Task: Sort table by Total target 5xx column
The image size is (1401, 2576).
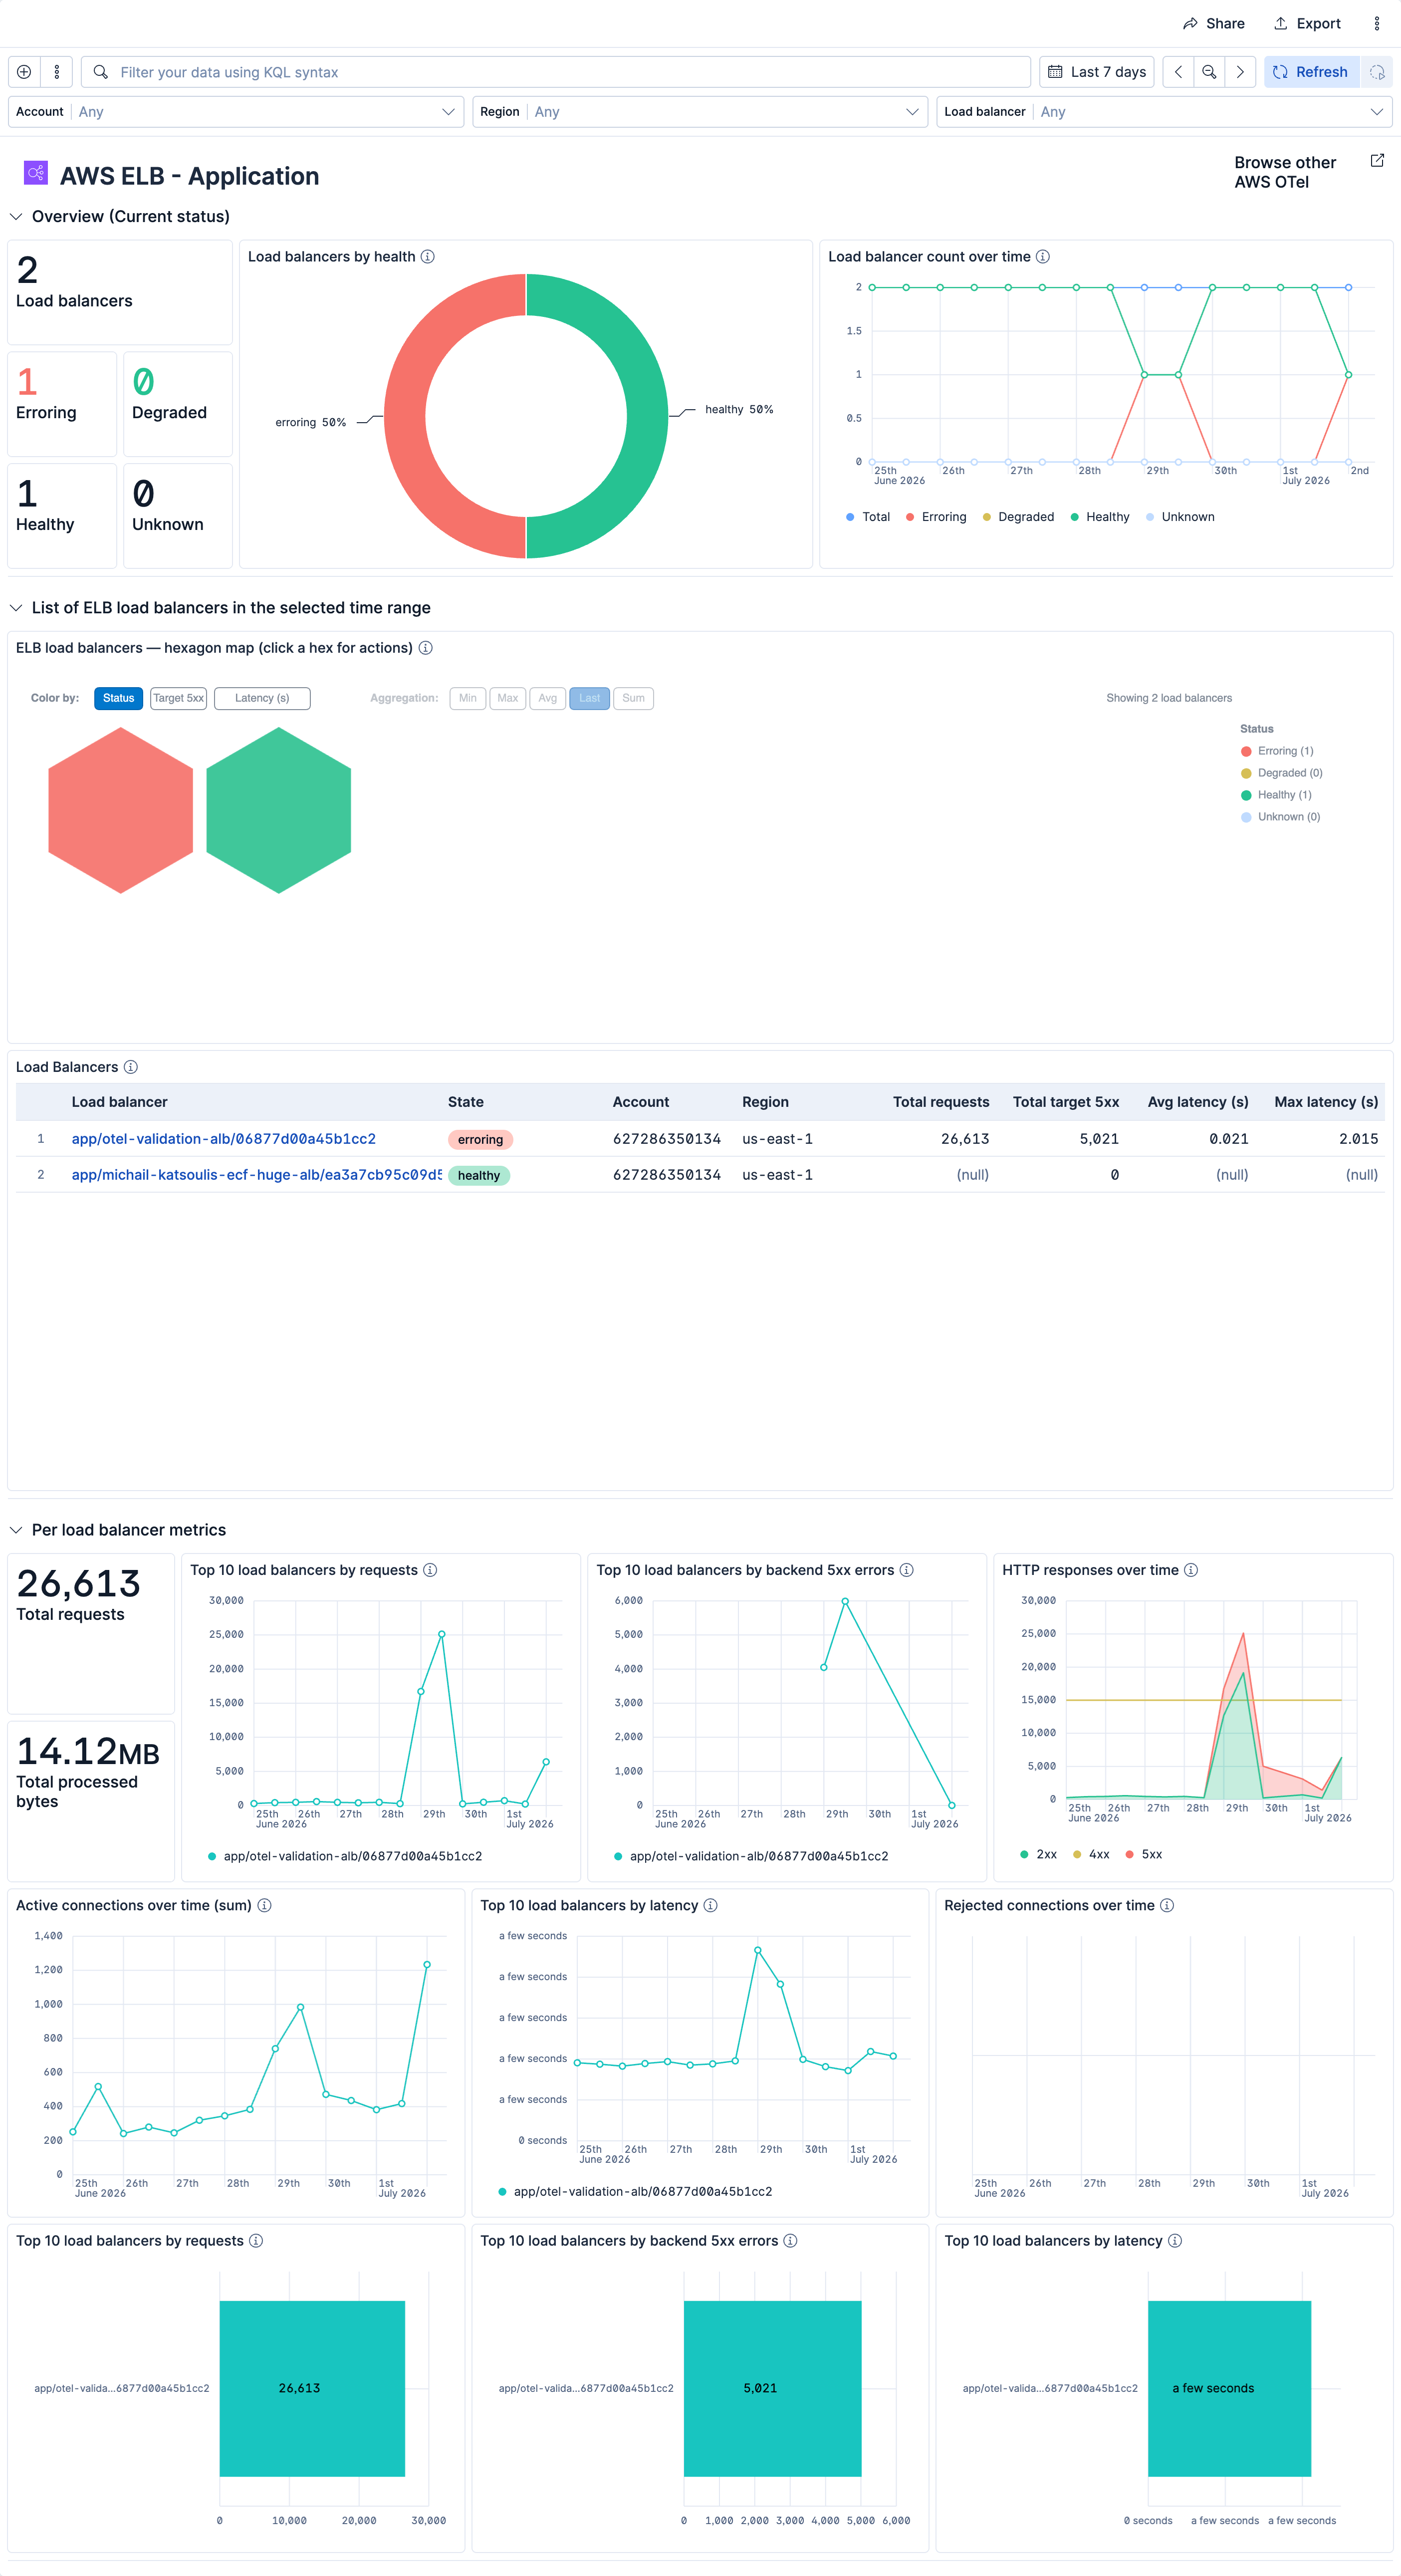Action: pos(1066,1102)
